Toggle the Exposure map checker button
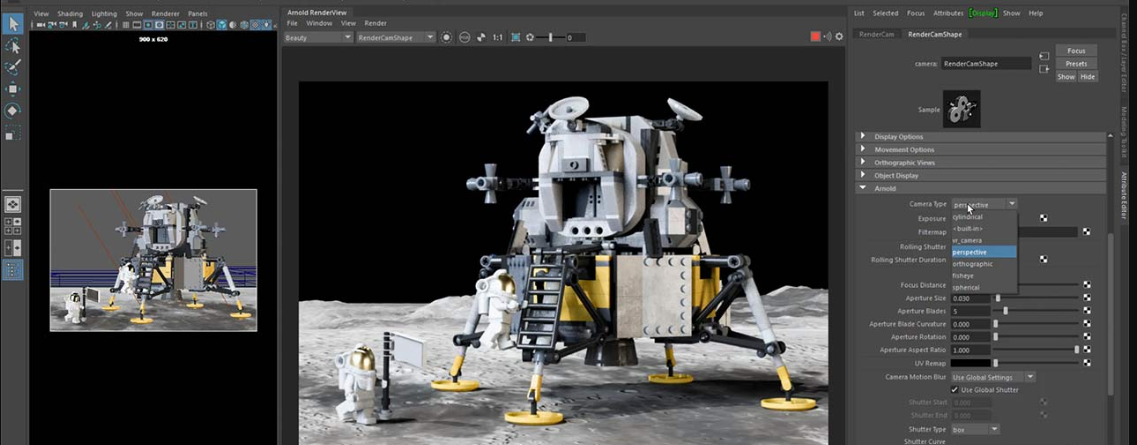 point(1043,218)
